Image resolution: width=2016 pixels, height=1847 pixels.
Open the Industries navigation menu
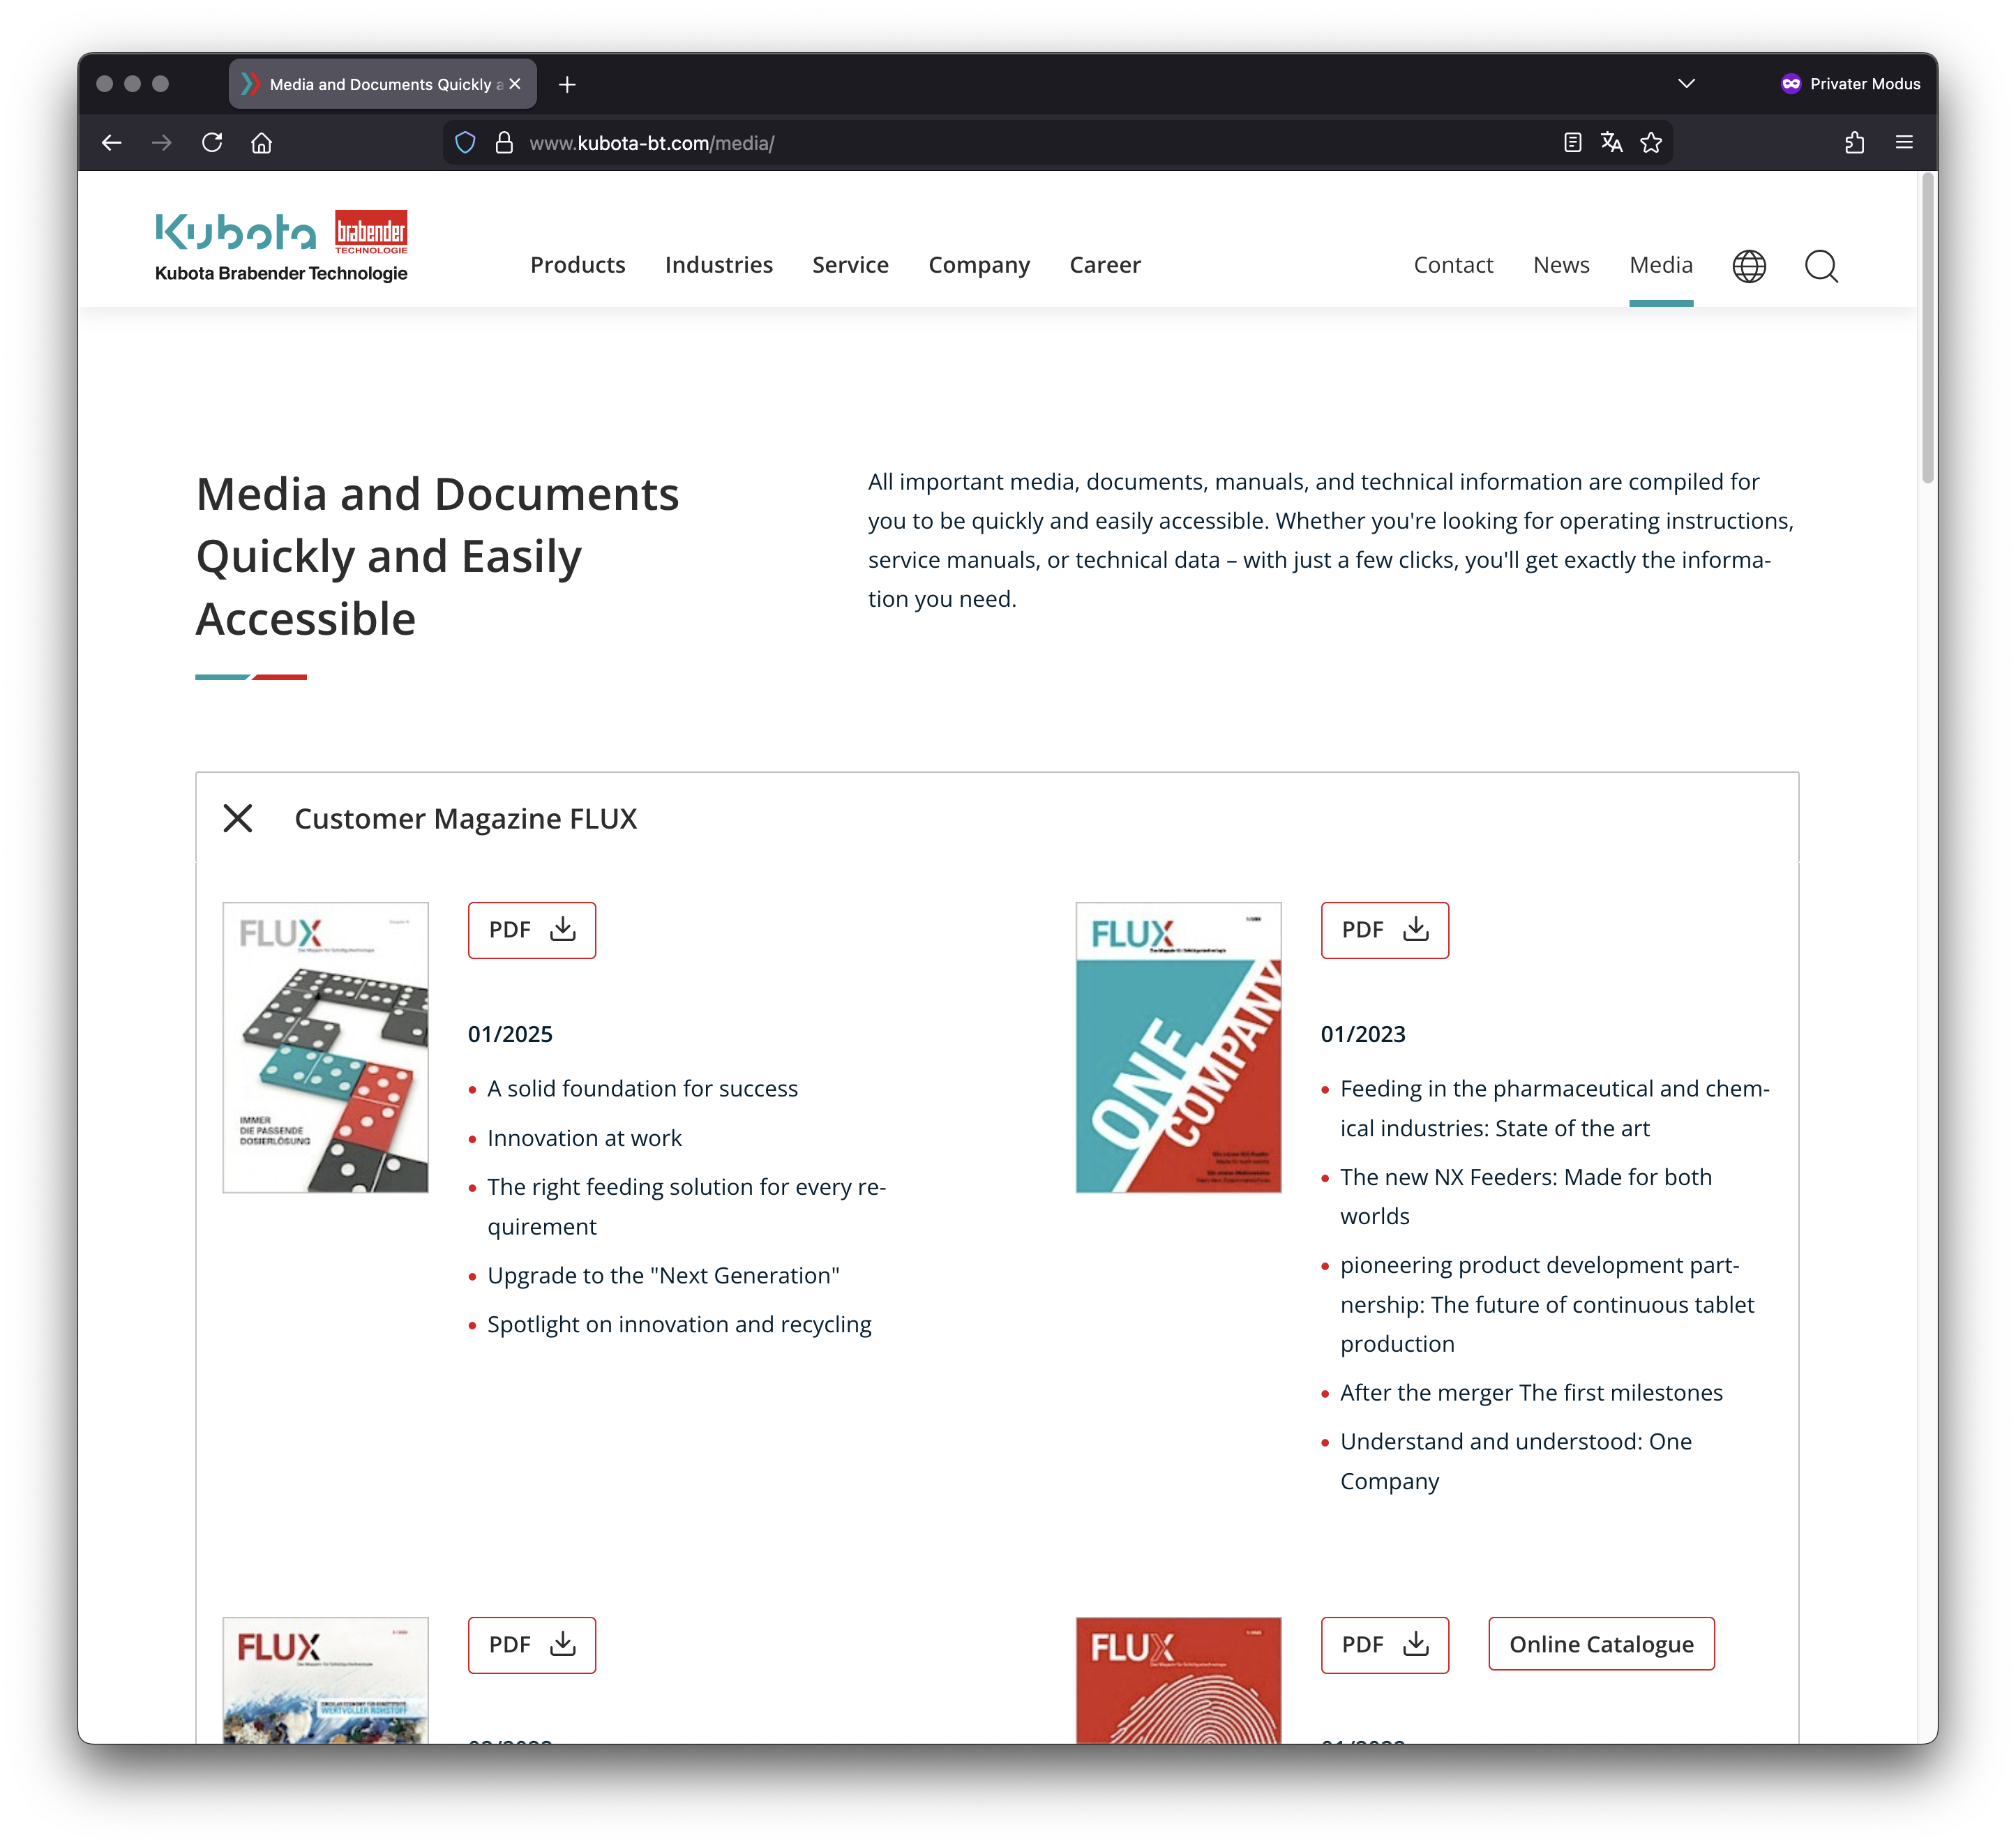(718, 265)
